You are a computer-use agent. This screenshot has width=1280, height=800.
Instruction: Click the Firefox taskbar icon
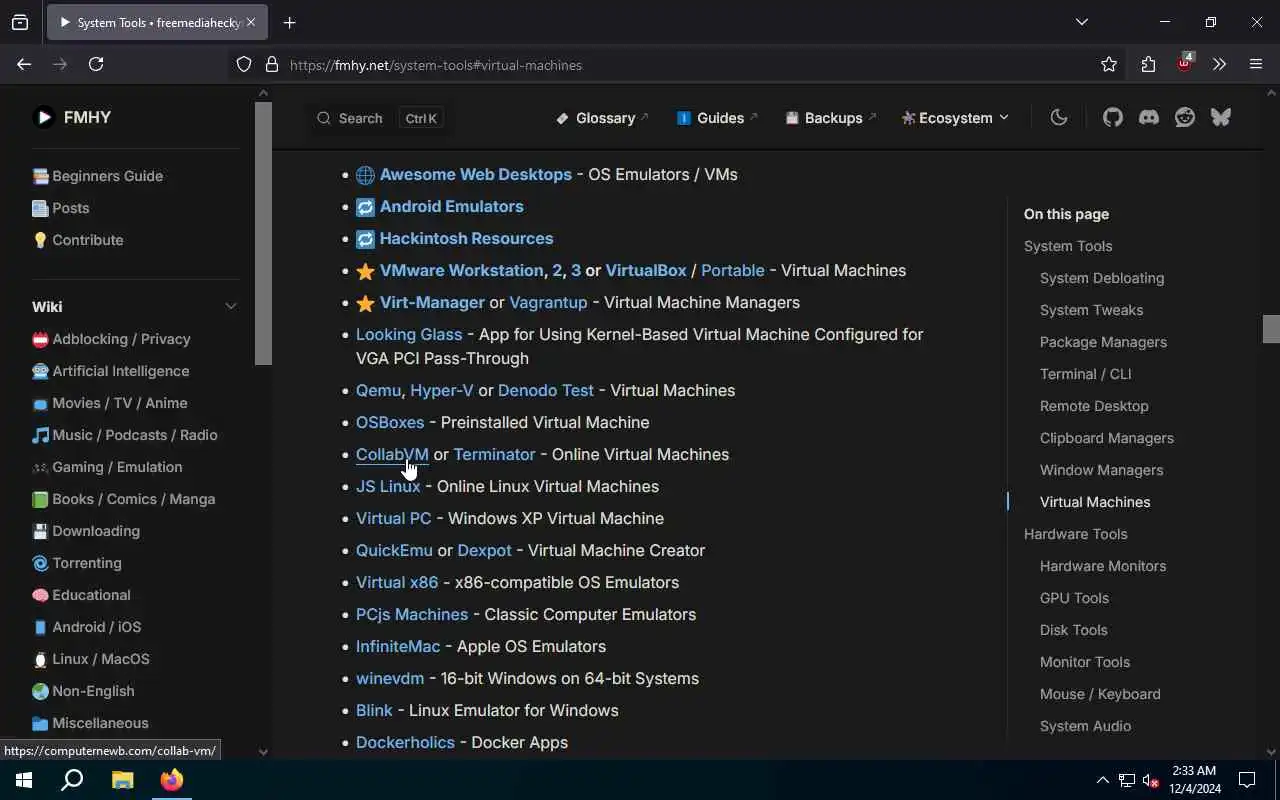tap(172, 780)
